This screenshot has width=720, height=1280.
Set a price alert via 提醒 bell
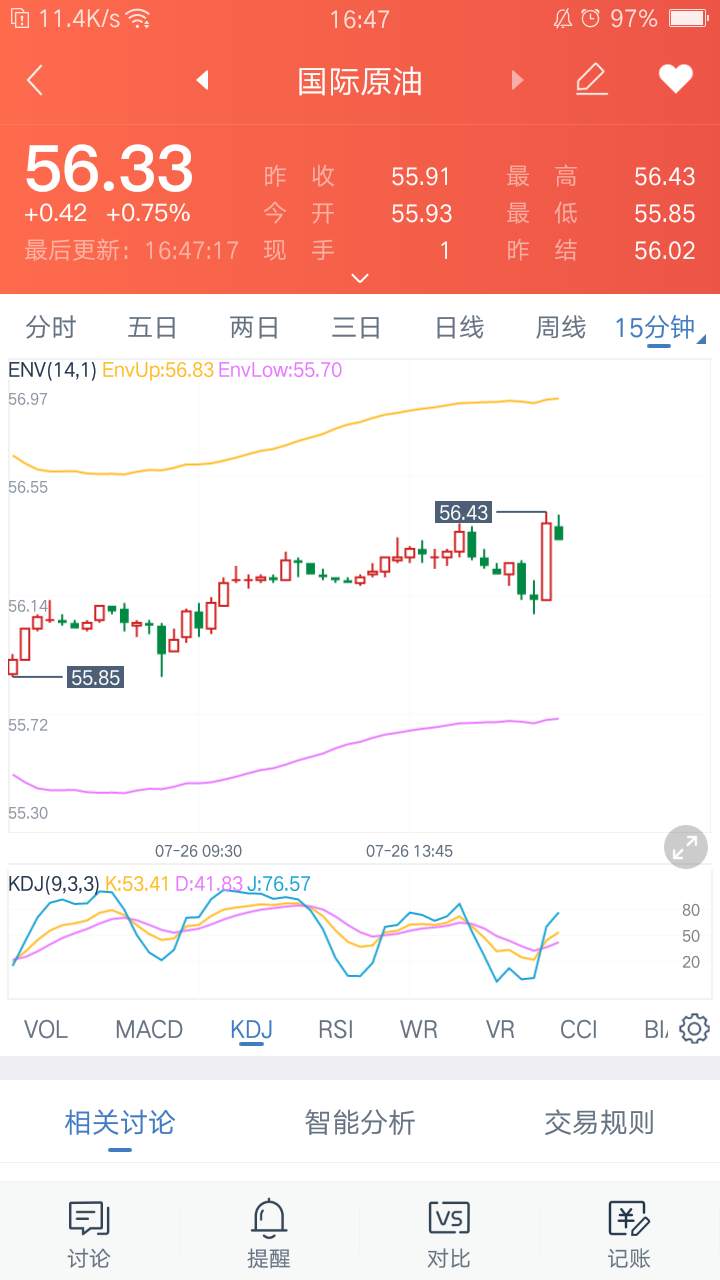[268, 1234]
